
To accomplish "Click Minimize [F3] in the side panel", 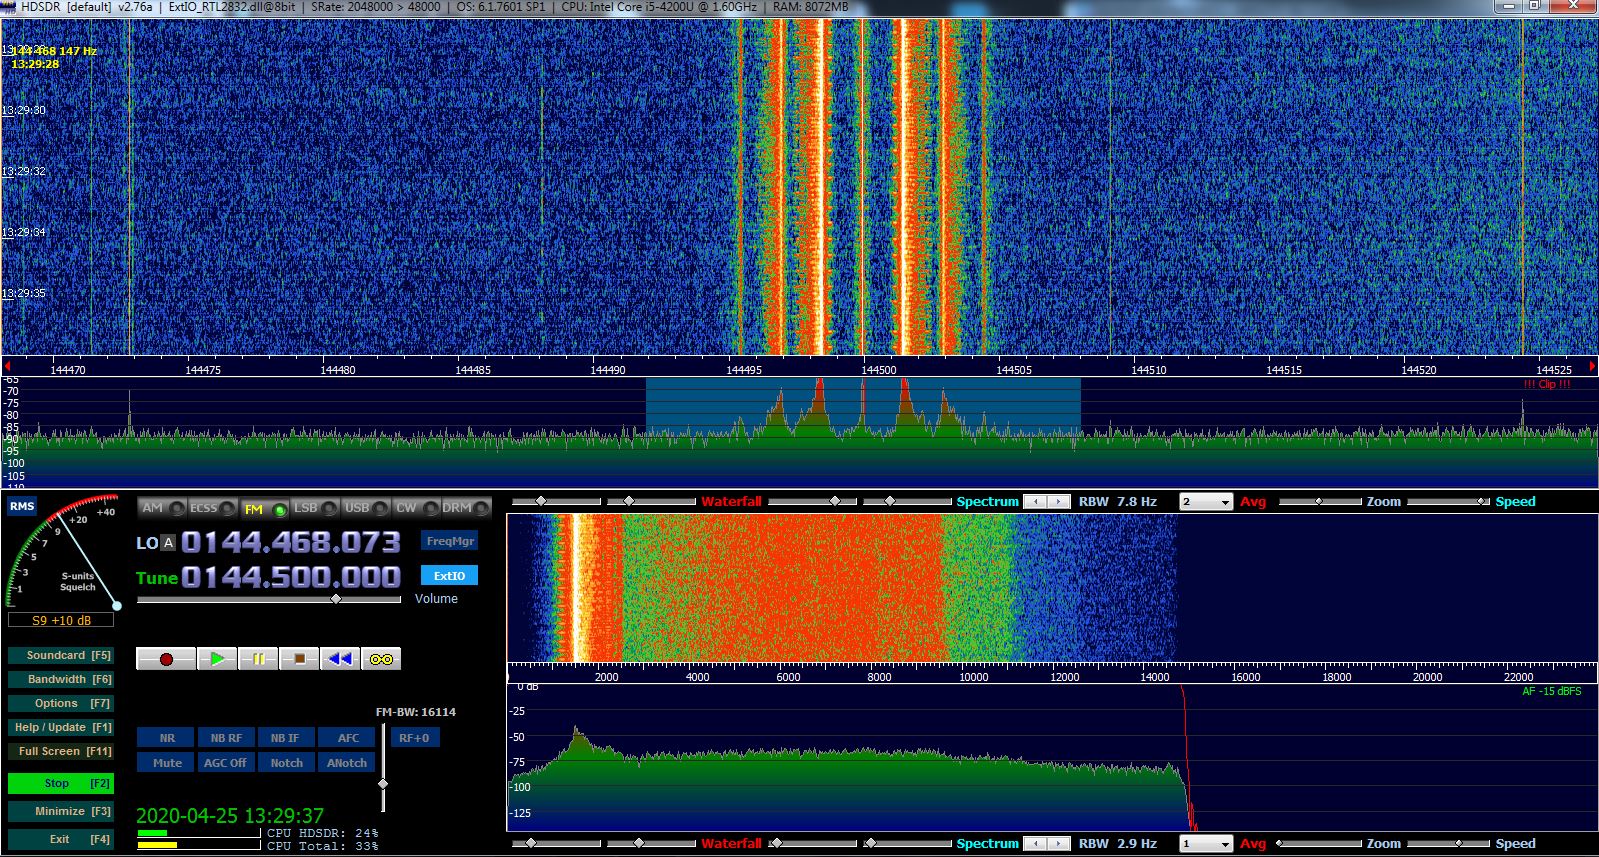I will pos(60,812).
